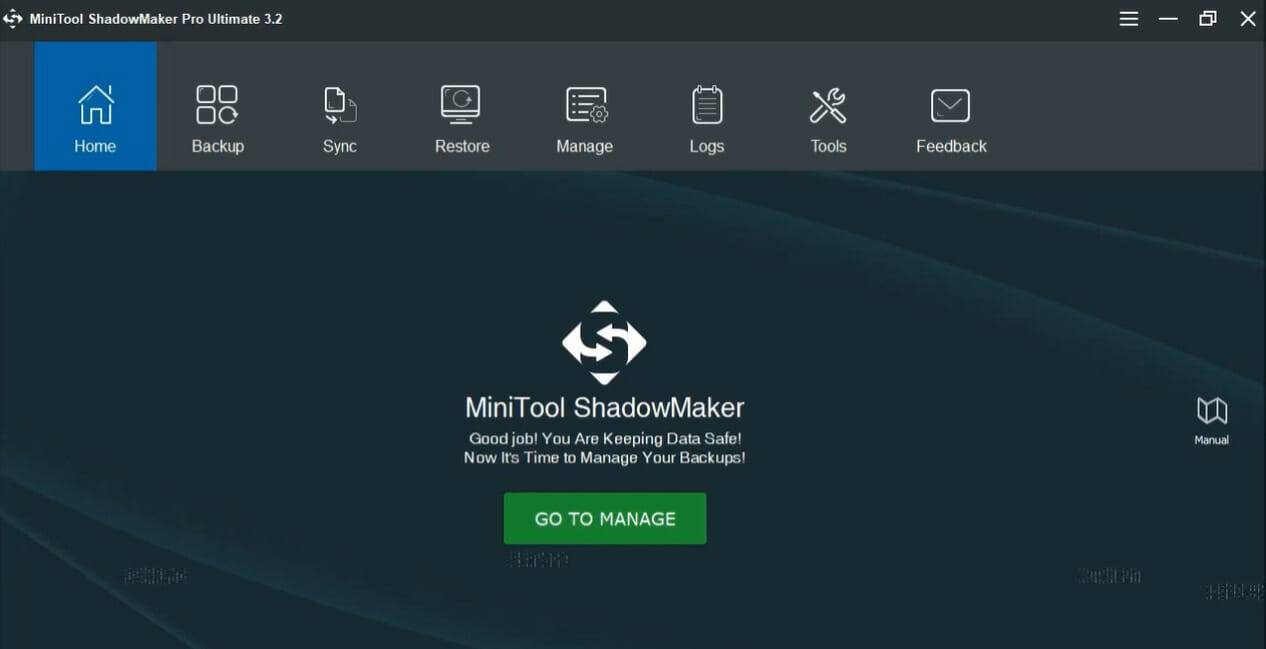Open the Tools wrench icon

coord(828,104)
